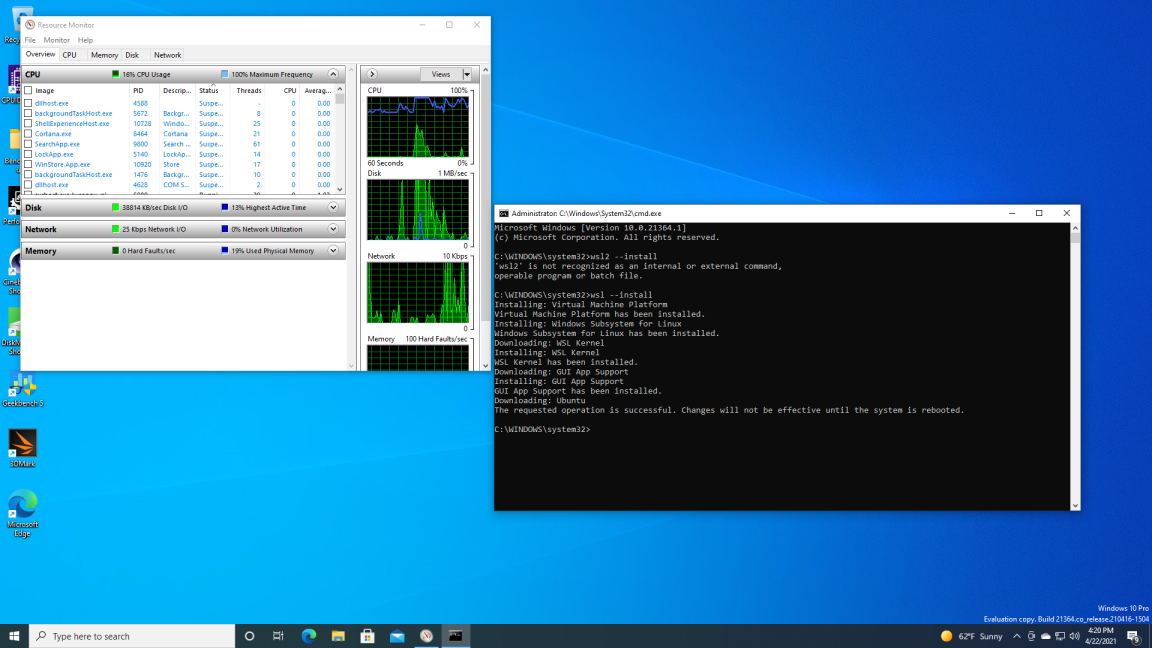Expand the Network section chevron

tap(333, 229)
